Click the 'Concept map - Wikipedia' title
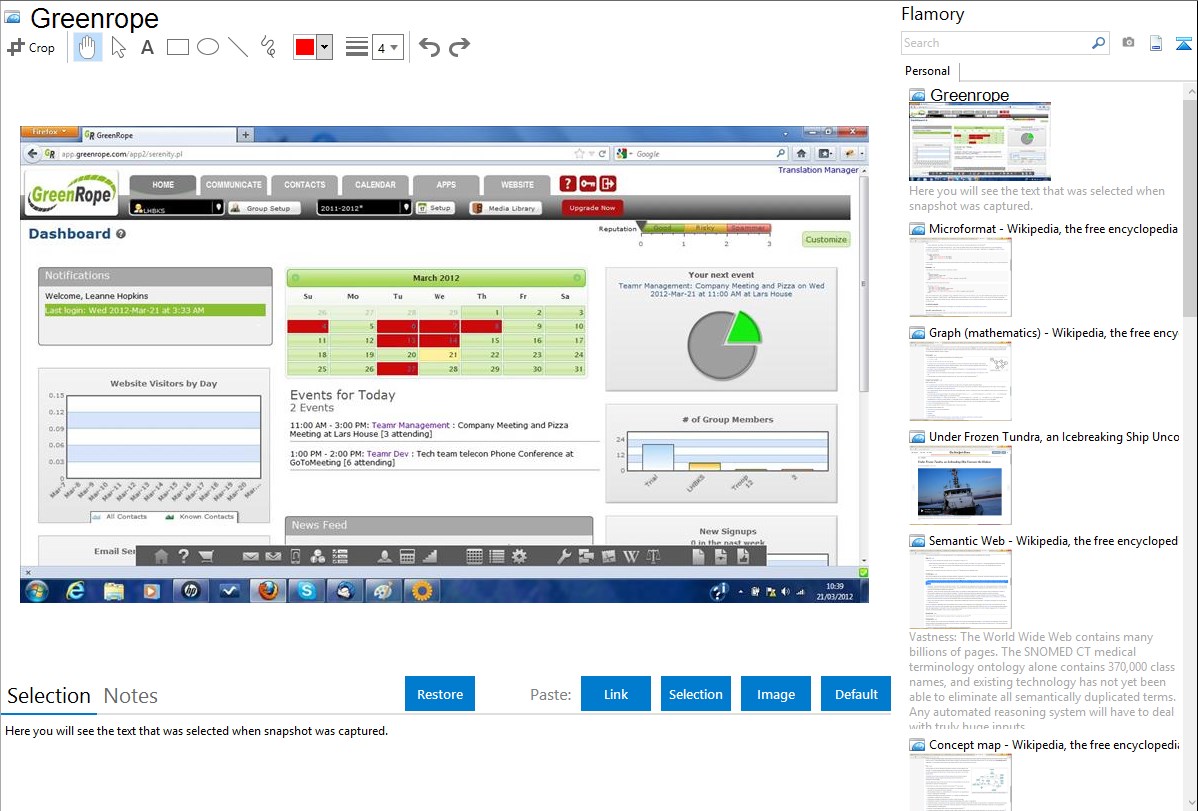This screenshot has width=1198, height=811. (1054, 744)
